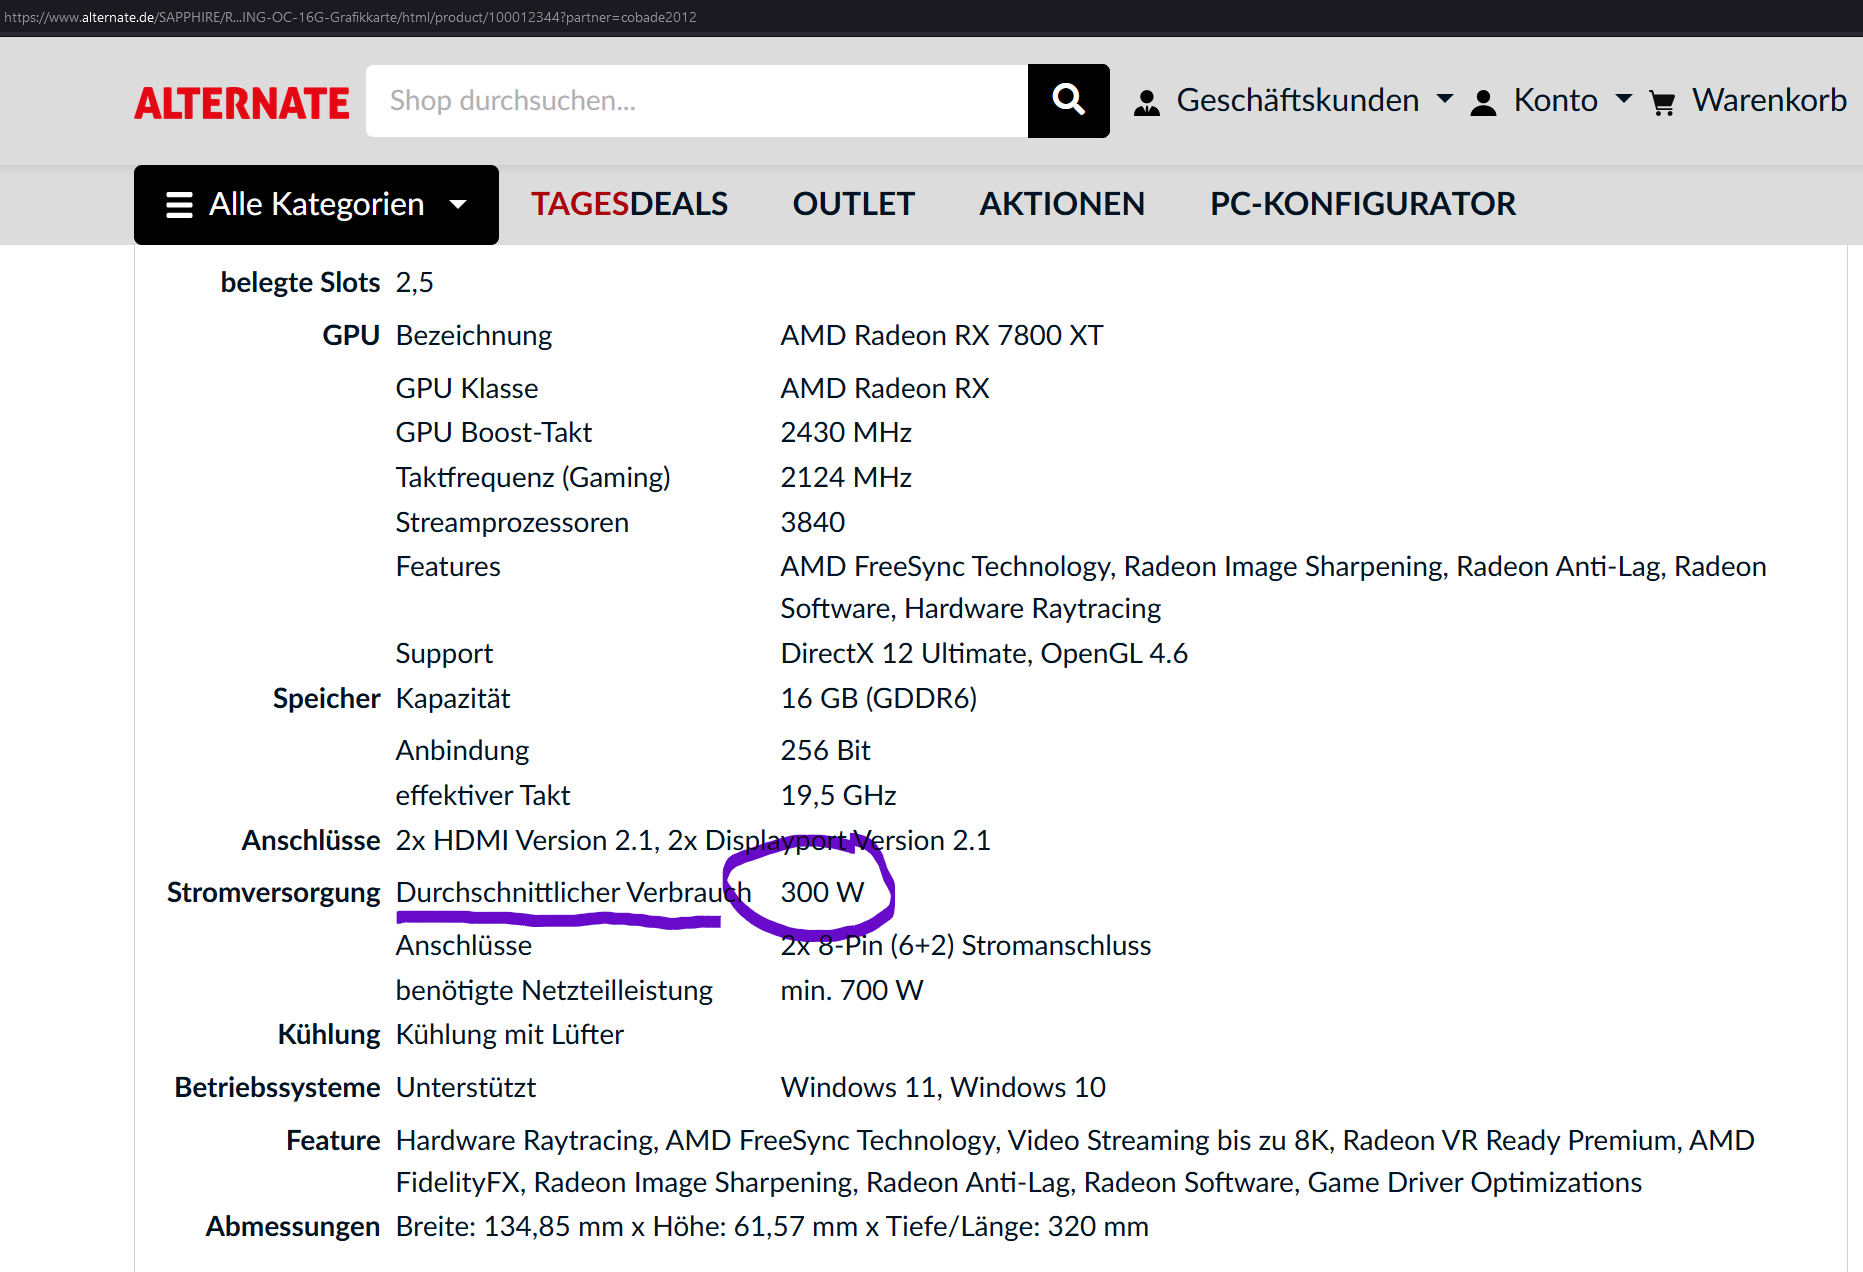Click the Warenkorb shopping cart icon
Image resolution: width=1863 pixels, height=1272 pixels.
(1663, 103)
